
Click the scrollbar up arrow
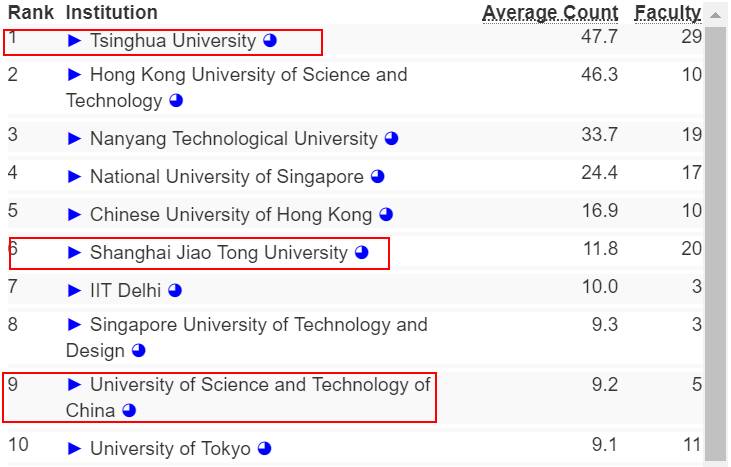click(715, 16)
